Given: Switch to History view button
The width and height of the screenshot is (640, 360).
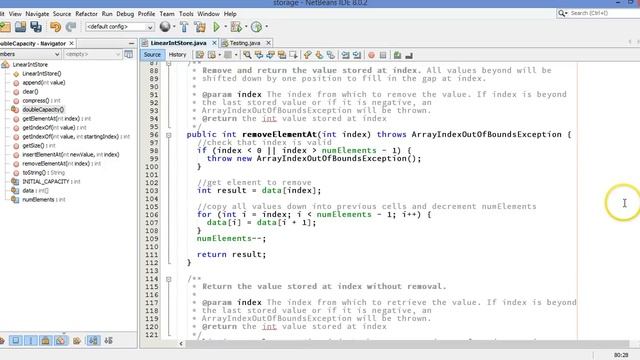Looking at the screenshot, I should pyautogui.click(x=177, y=55).
